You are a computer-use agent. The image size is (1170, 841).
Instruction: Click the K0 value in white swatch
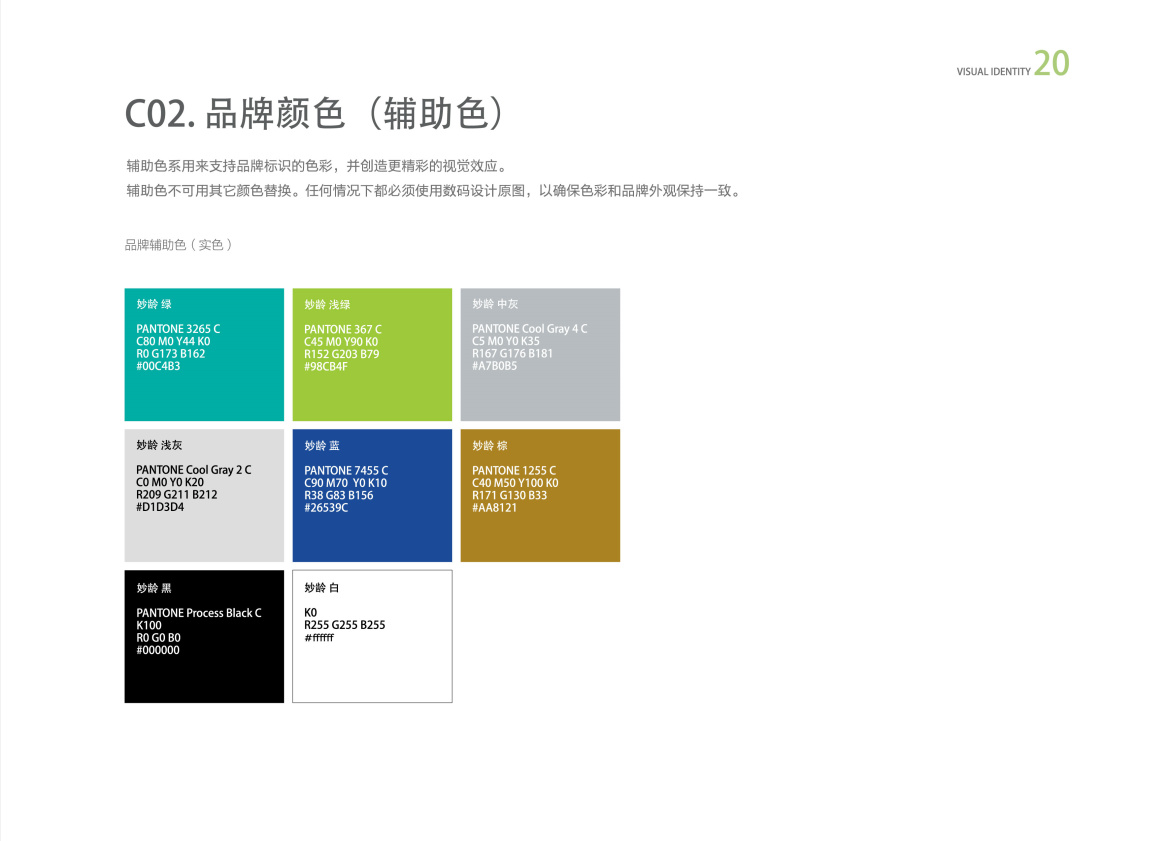[310, 613]
